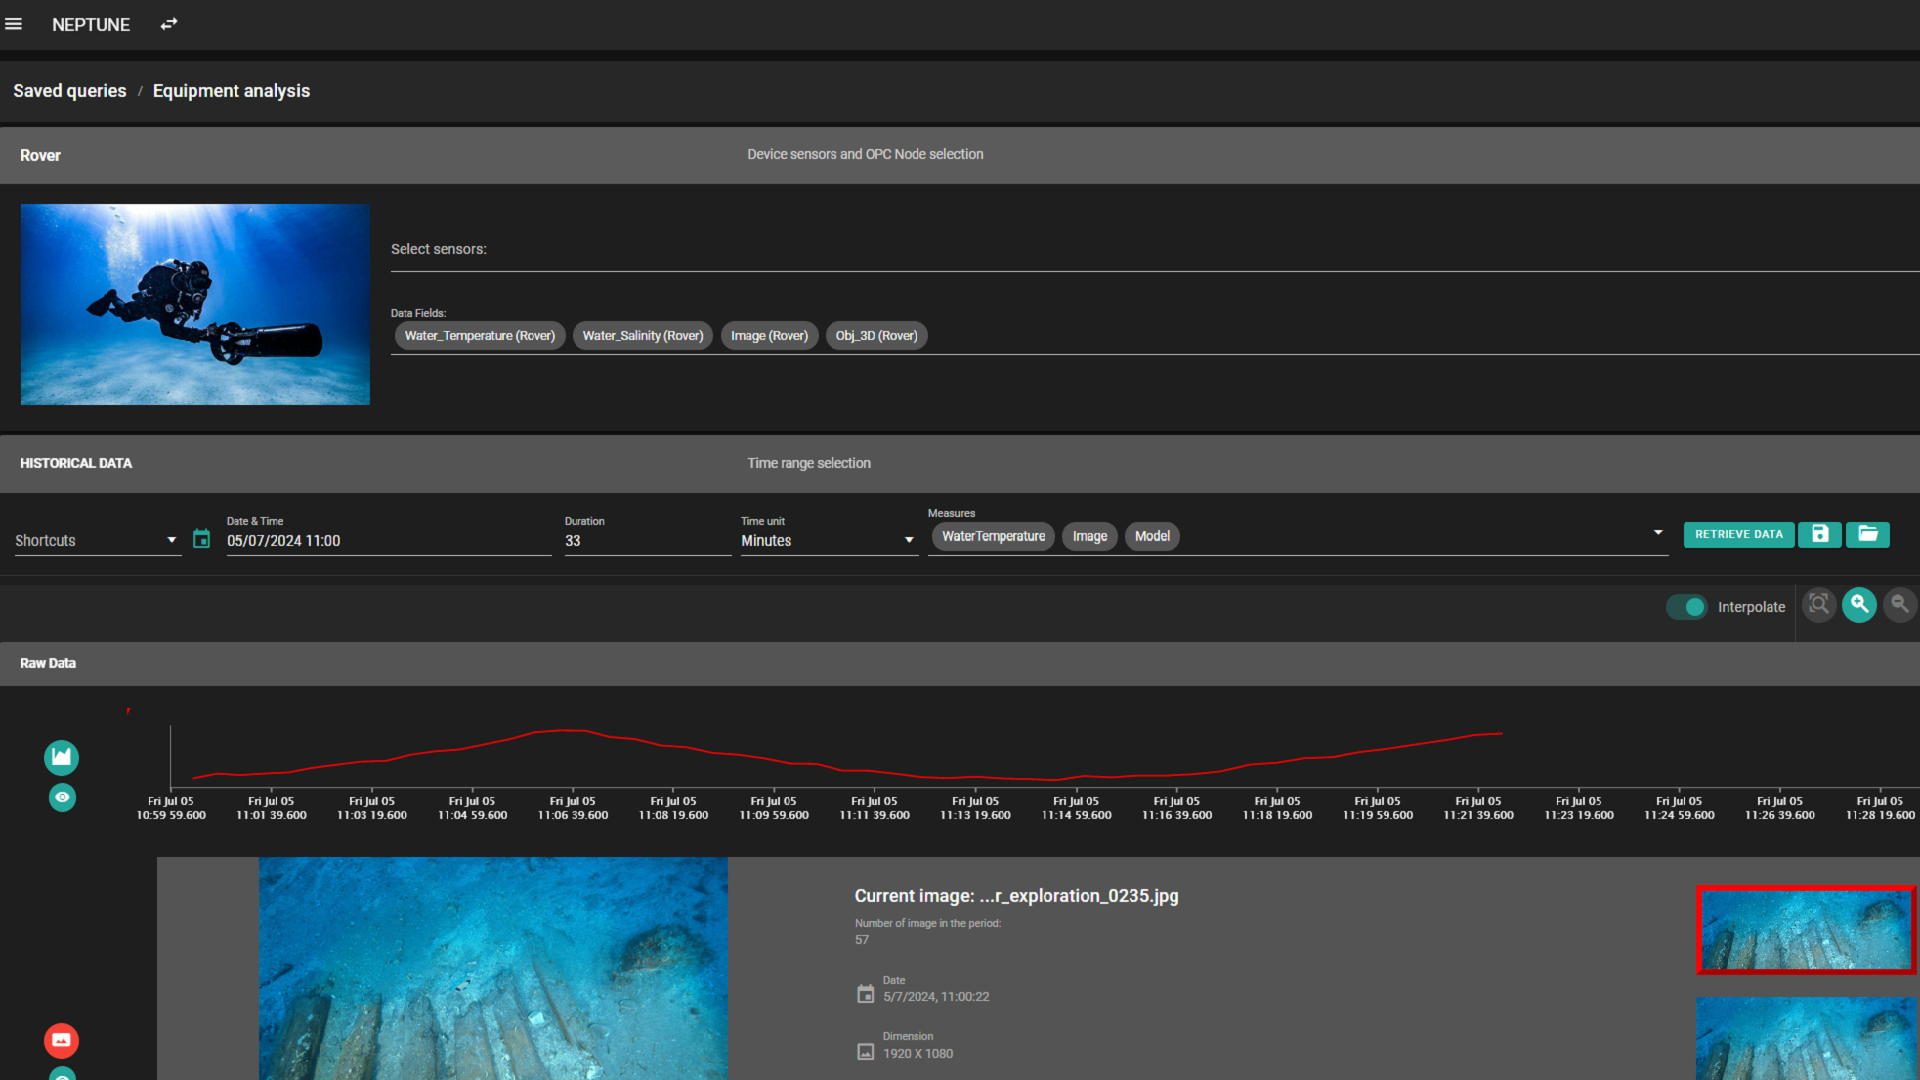Select the Water_Salinity (Rover) chip

(x=643, y=336)
